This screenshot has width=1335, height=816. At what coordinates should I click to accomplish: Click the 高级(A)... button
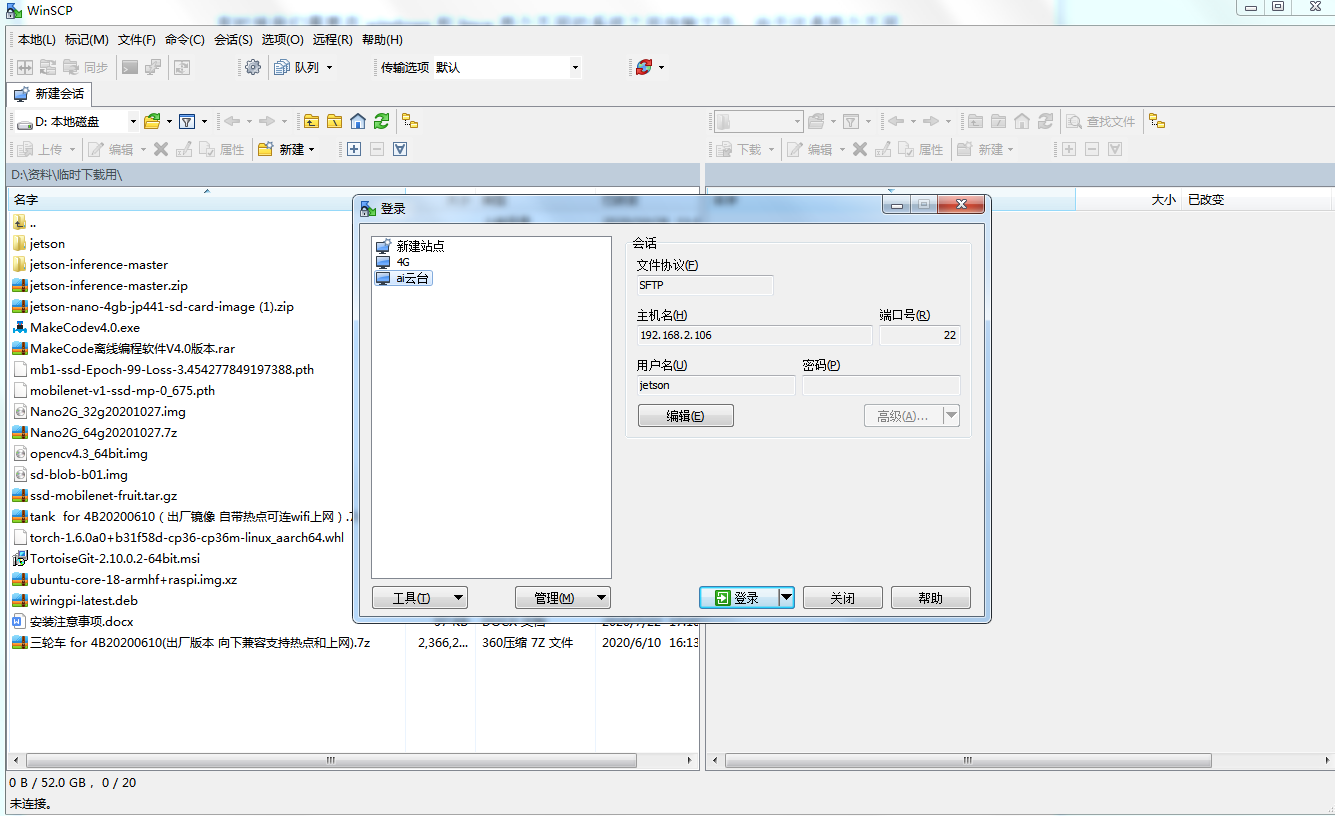[x=903, y=415]
